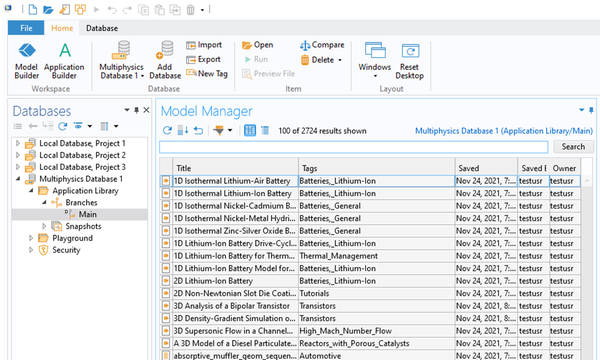Click the Add Database button

tap(165, 60)
